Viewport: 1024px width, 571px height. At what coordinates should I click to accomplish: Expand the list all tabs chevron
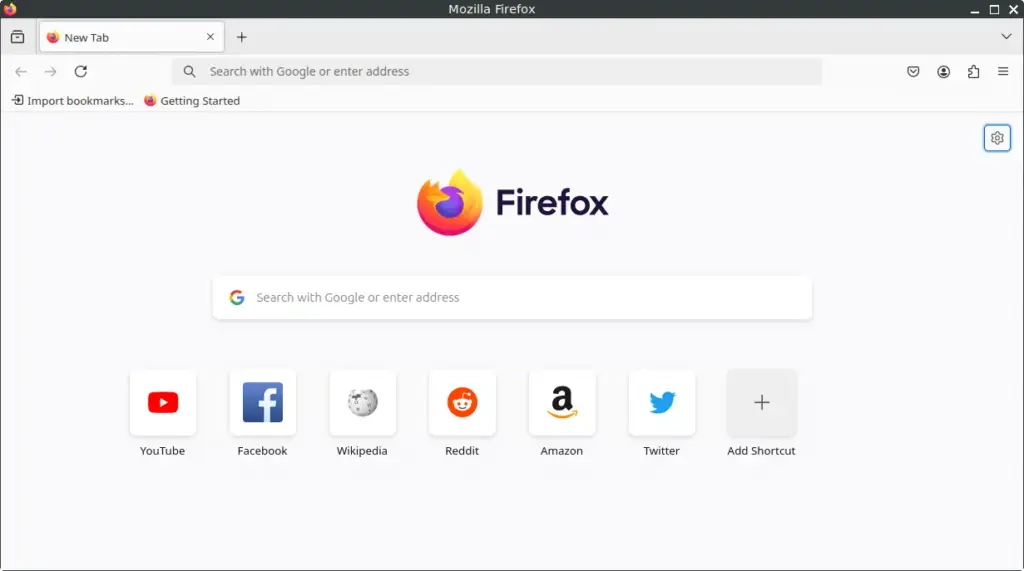[x=1006, y=37]
